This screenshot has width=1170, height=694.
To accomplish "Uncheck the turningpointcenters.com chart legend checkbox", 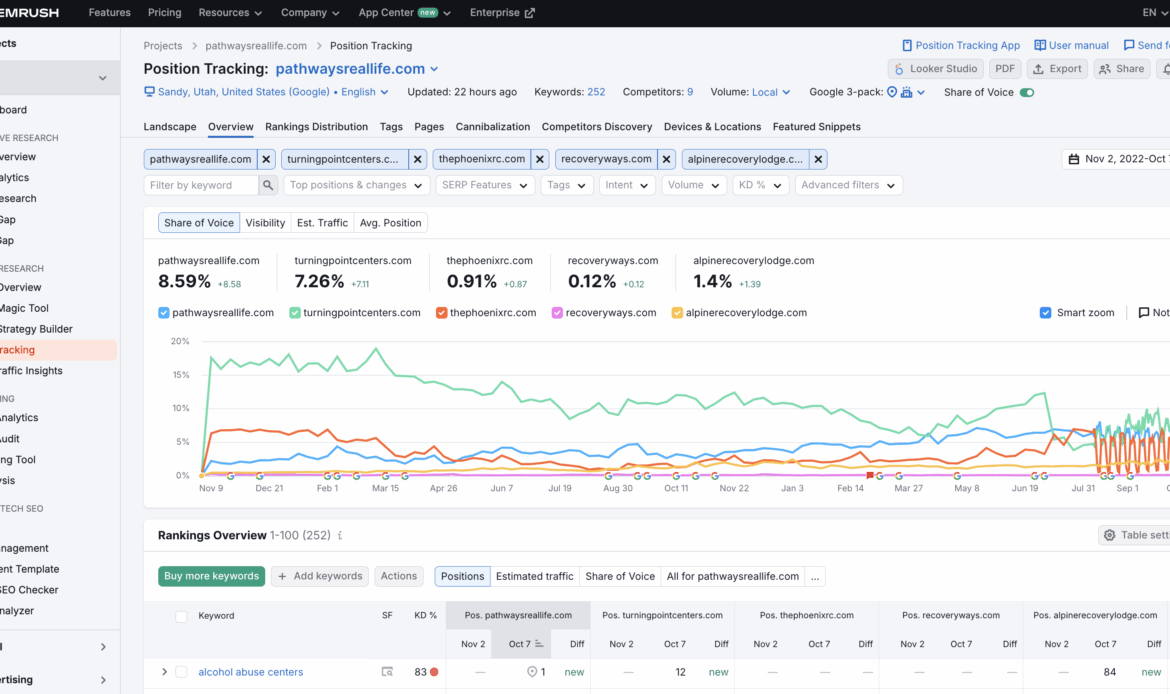I will [296, 313].
